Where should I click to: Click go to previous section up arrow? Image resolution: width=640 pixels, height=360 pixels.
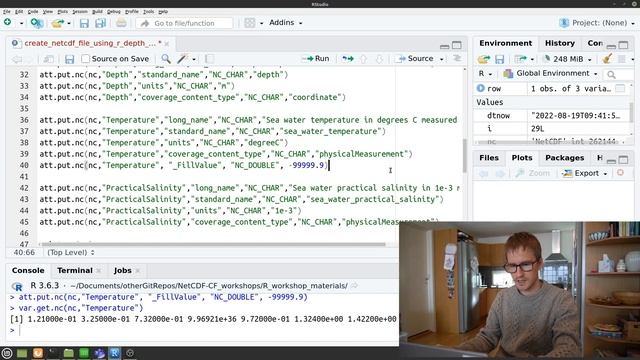363,59
